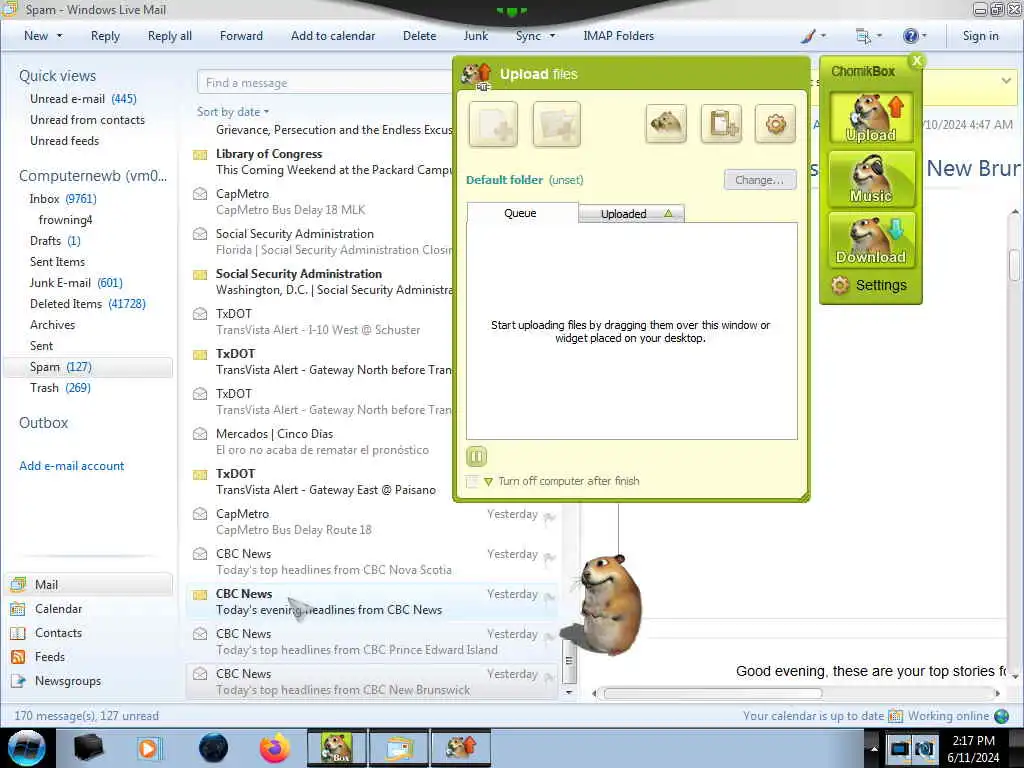Viewport: 1024px width, 768px height.
Task: Open TxDOT Gateway East @ Paisano message
Action: (x=320, y=482)
